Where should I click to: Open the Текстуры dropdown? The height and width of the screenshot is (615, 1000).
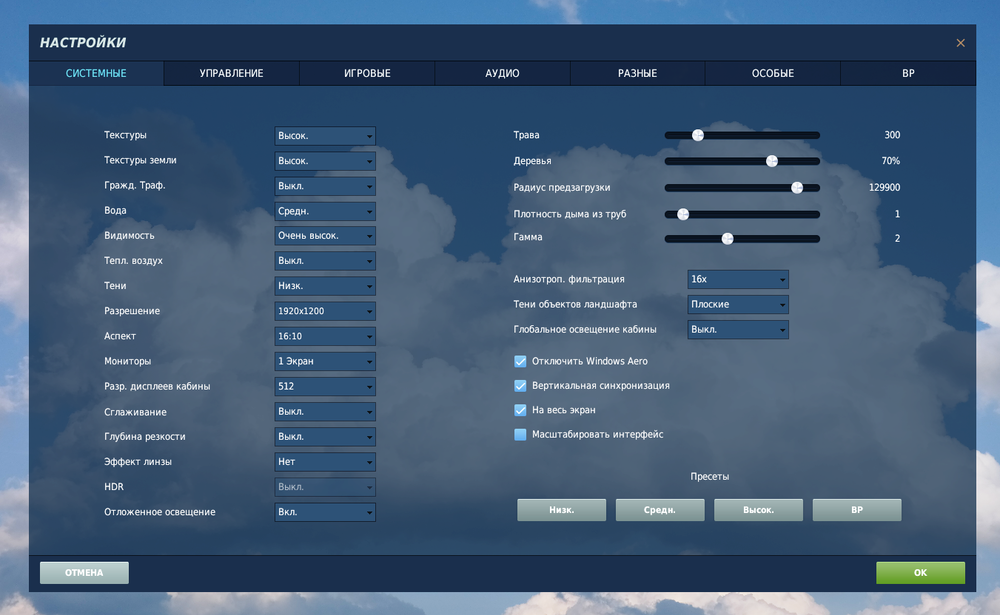pos(325,135)
